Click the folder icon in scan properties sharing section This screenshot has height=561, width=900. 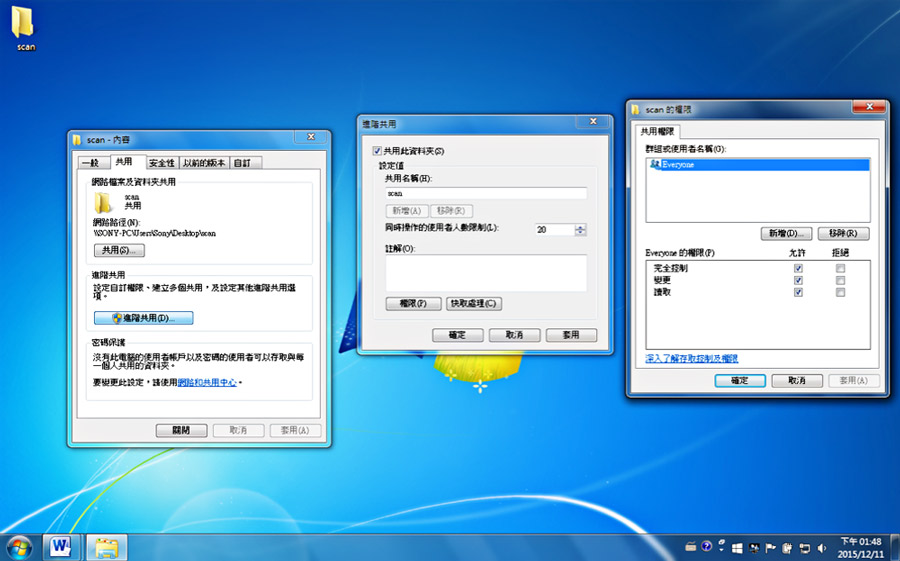tap(103, 203)
